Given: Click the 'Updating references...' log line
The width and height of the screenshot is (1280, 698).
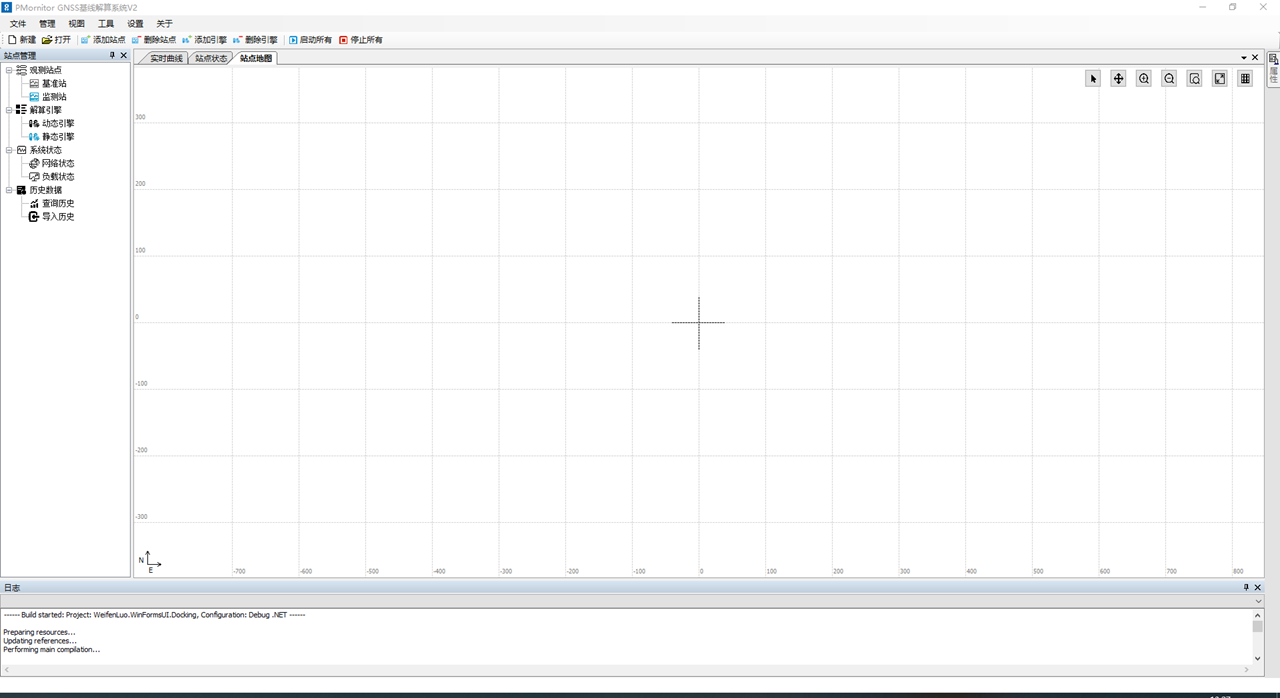Looking at the screenshot, I should tap(39, 641).
